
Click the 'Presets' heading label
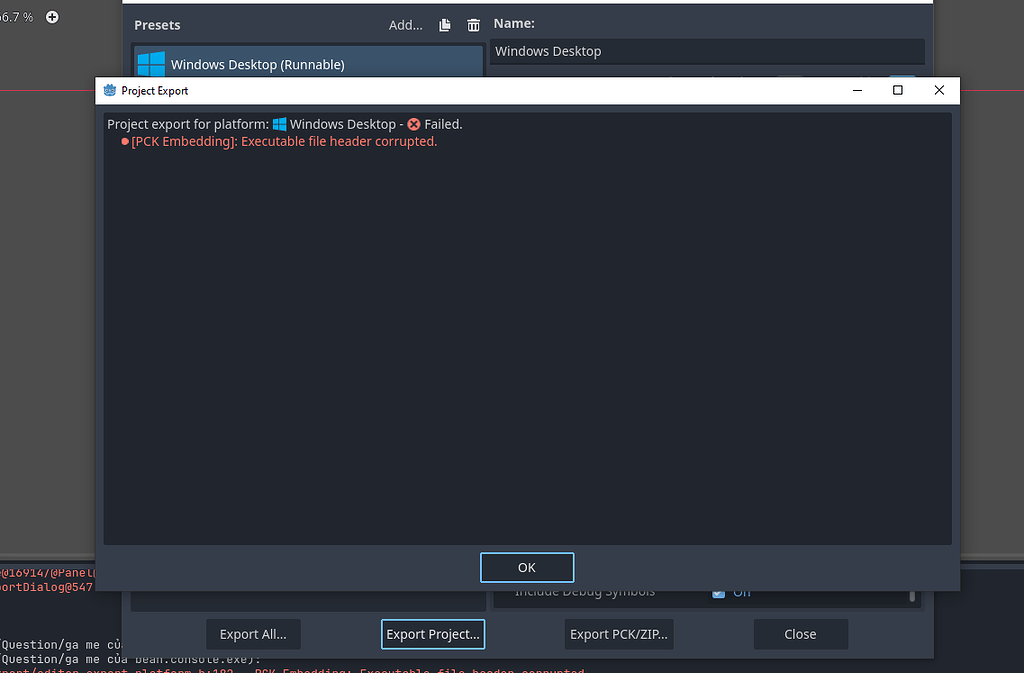click(x=157, y=25)
